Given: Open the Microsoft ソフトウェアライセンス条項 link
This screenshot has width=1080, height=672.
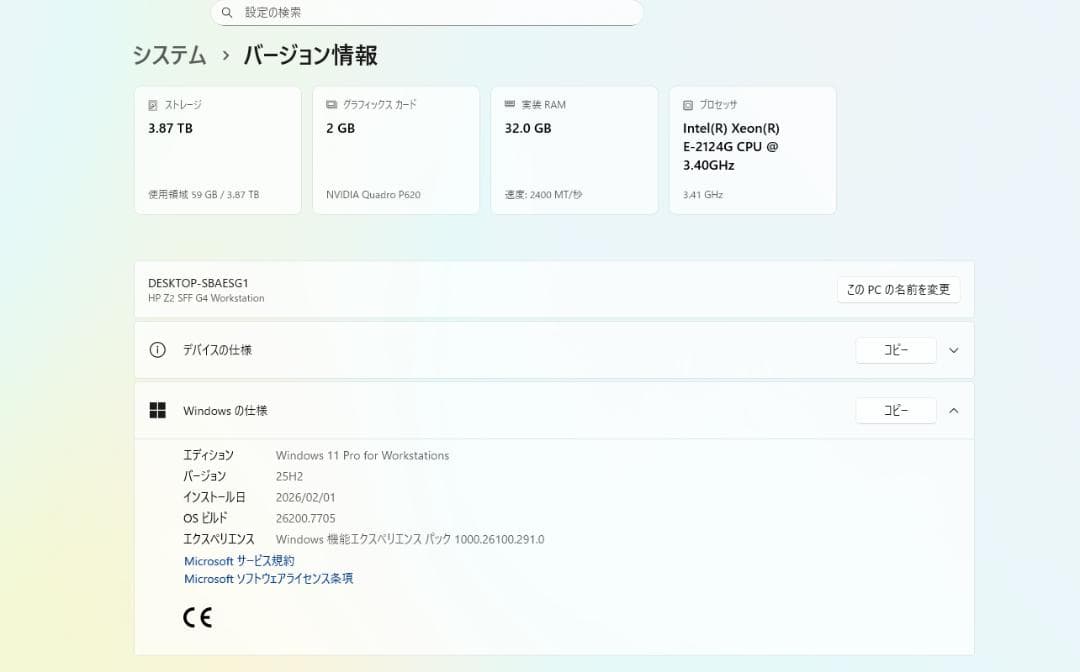Looking at the screenshot, I should click(x=269, y=578).
